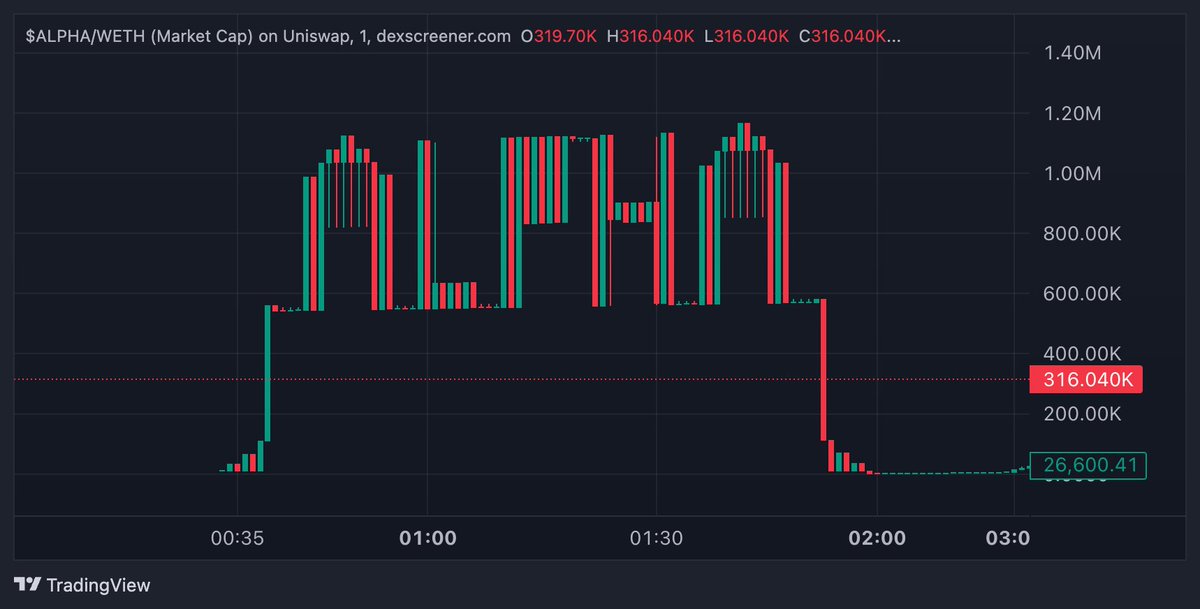
Task: Click the 01:30 time axis label
Action: pos(657,538)
